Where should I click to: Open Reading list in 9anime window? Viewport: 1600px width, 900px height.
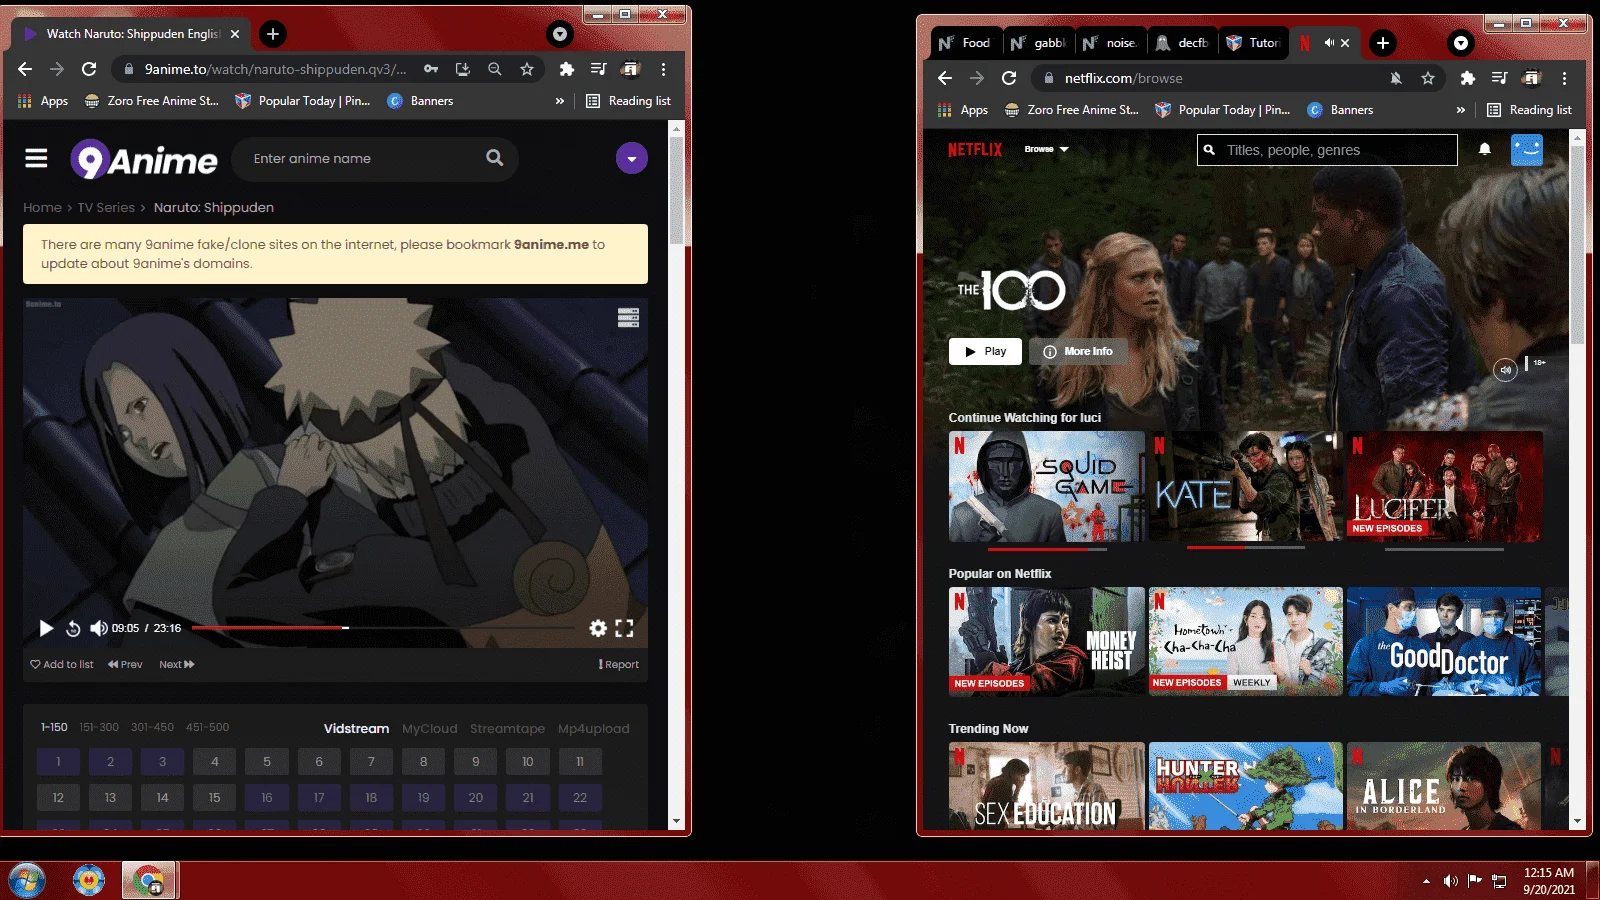(x=628, y=101)
